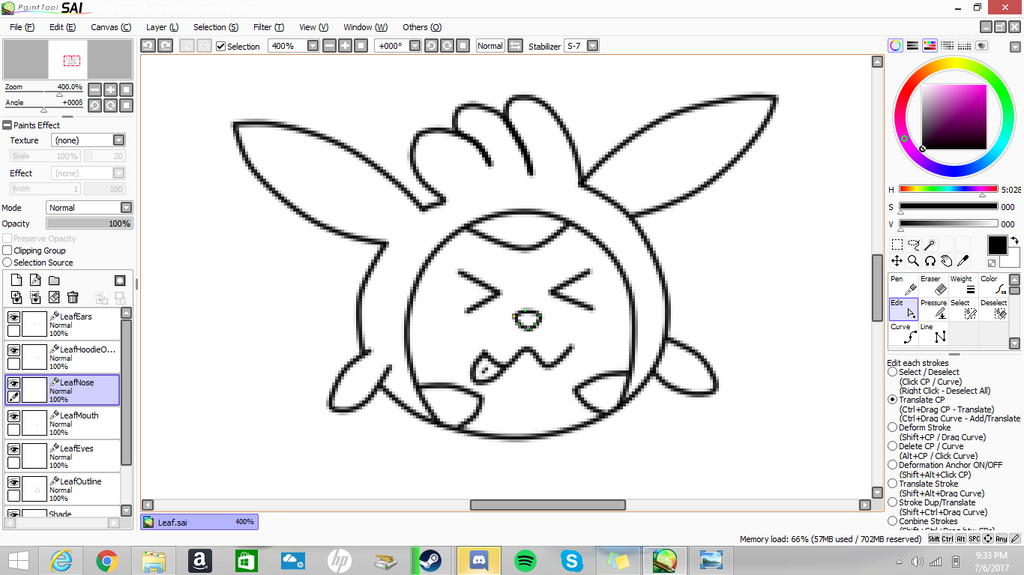Screen dimensions: 1024x575
Task: Choose the Select / Deselect edit mode
Action: [x=893, y=372]
